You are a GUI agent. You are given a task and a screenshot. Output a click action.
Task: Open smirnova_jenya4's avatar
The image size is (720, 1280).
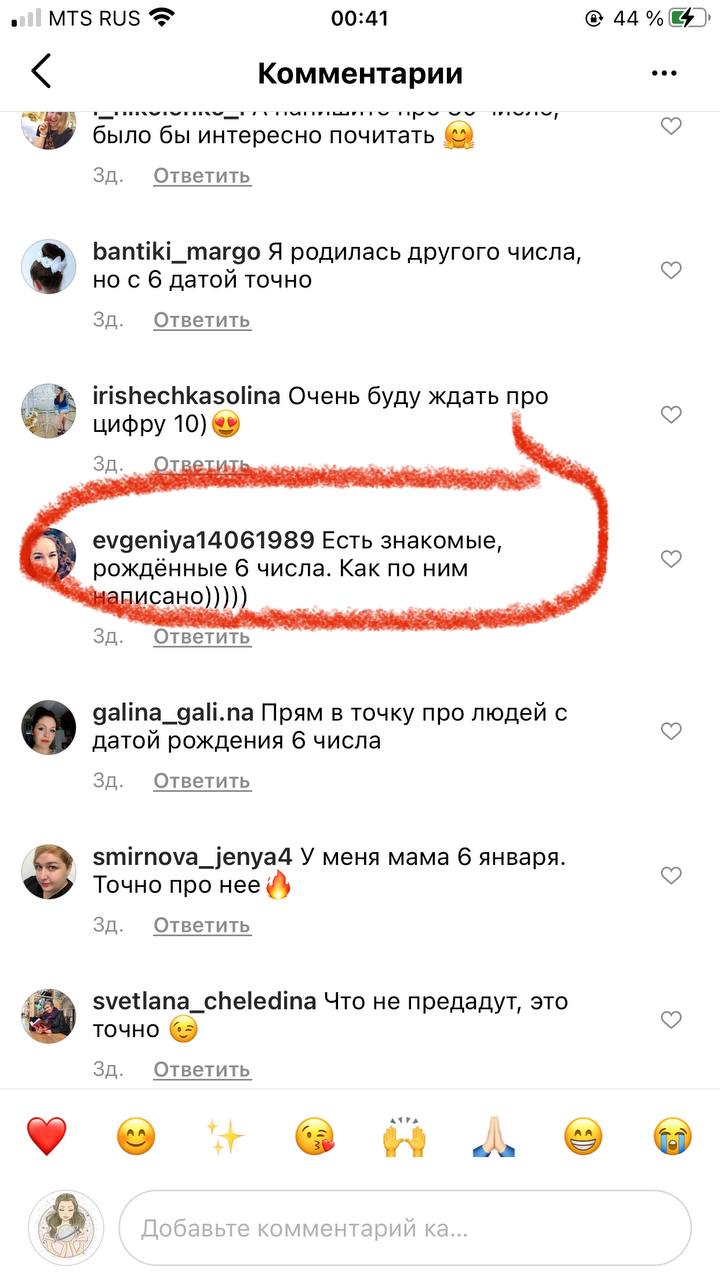pyautogui.click(x=49, y=871)
